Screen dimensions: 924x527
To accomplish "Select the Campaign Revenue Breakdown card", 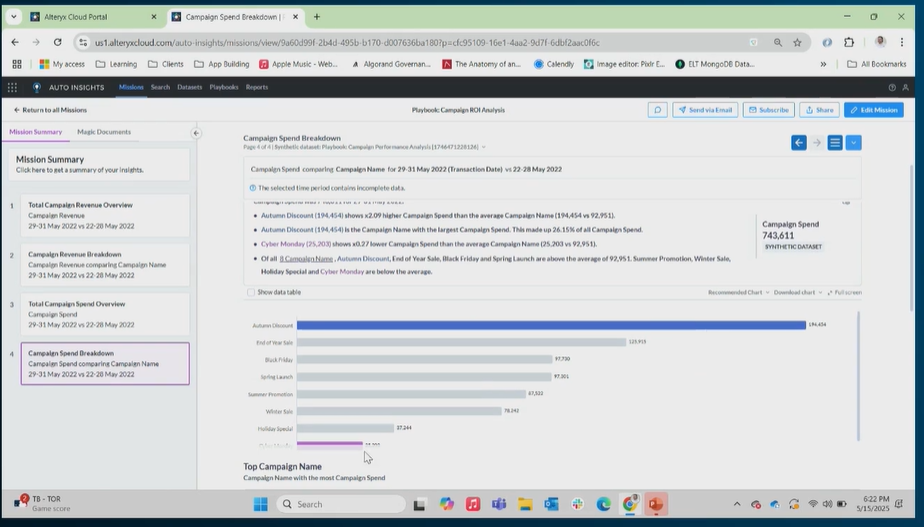I will 105,265.
